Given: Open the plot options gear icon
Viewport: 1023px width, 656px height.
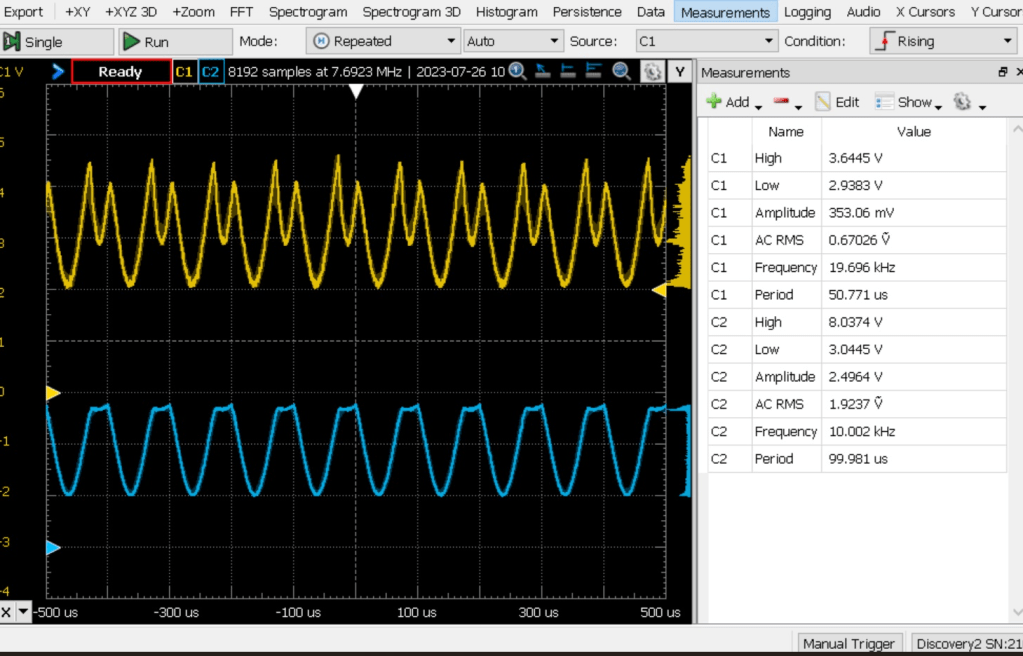Looking at the screenshot, I should tap(651, 72).
